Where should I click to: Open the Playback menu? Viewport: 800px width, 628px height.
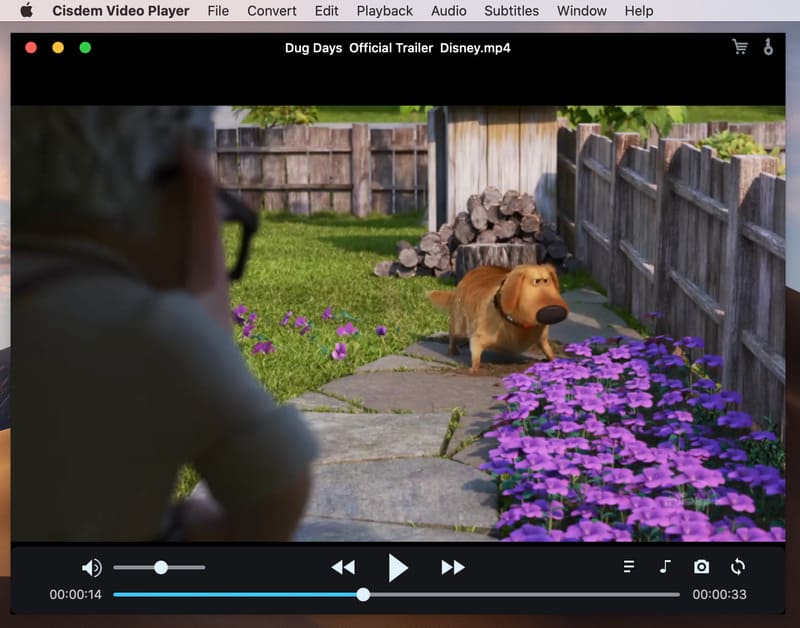[385, 11]
